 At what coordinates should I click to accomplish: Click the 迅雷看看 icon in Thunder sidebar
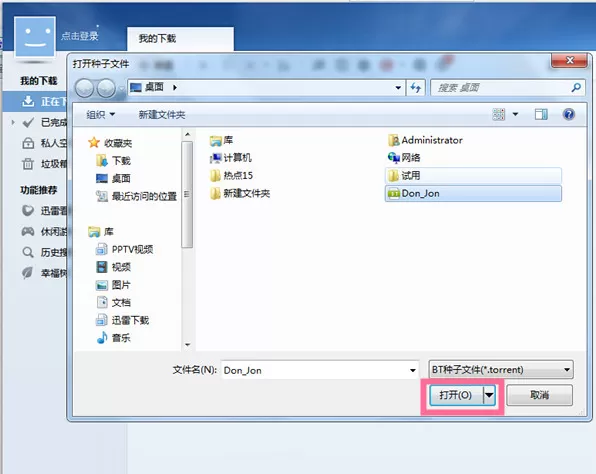(x=28, y=210)
